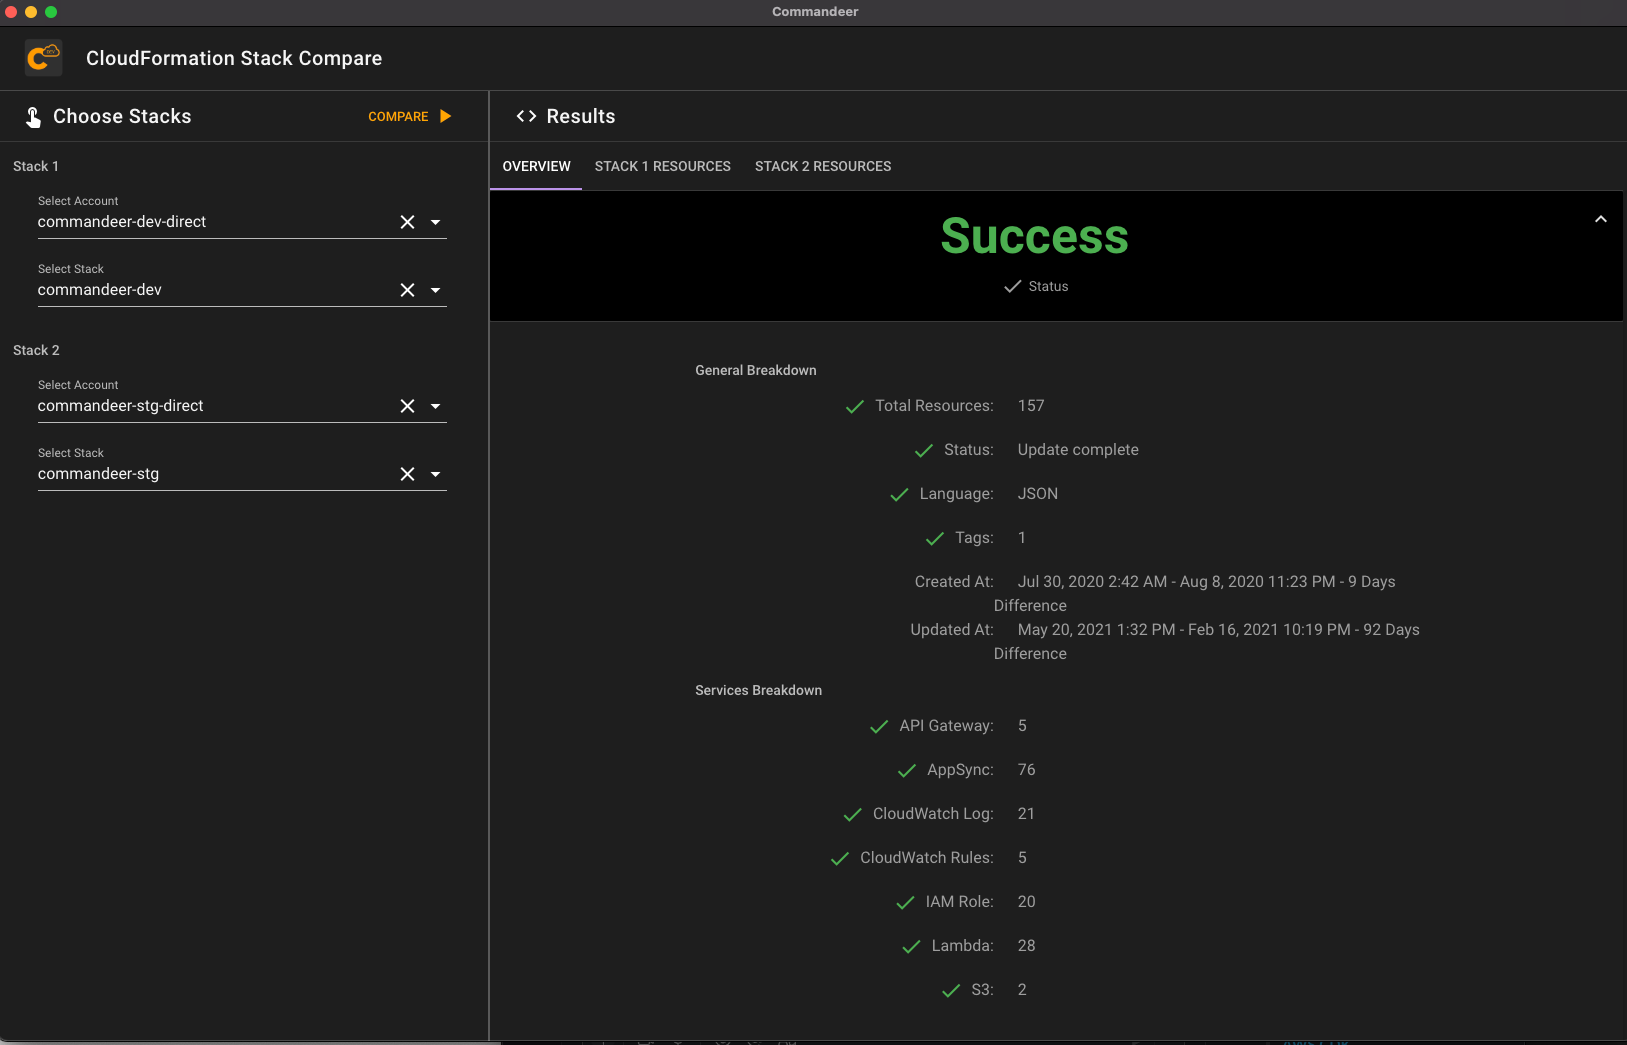Open the commandeer-stg stack dropdown arrow
This screenshot has width=1627, height=1045.
(435, 474)
